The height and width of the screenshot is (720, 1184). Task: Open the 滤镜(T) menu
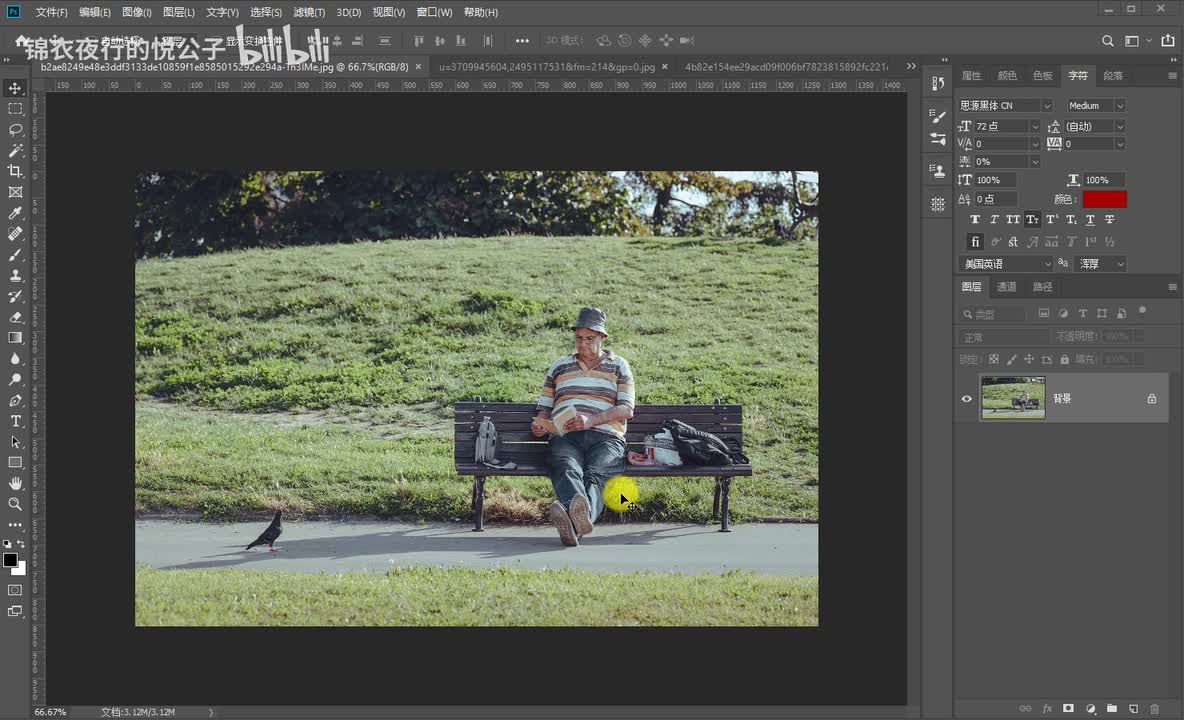coord(308,12)
